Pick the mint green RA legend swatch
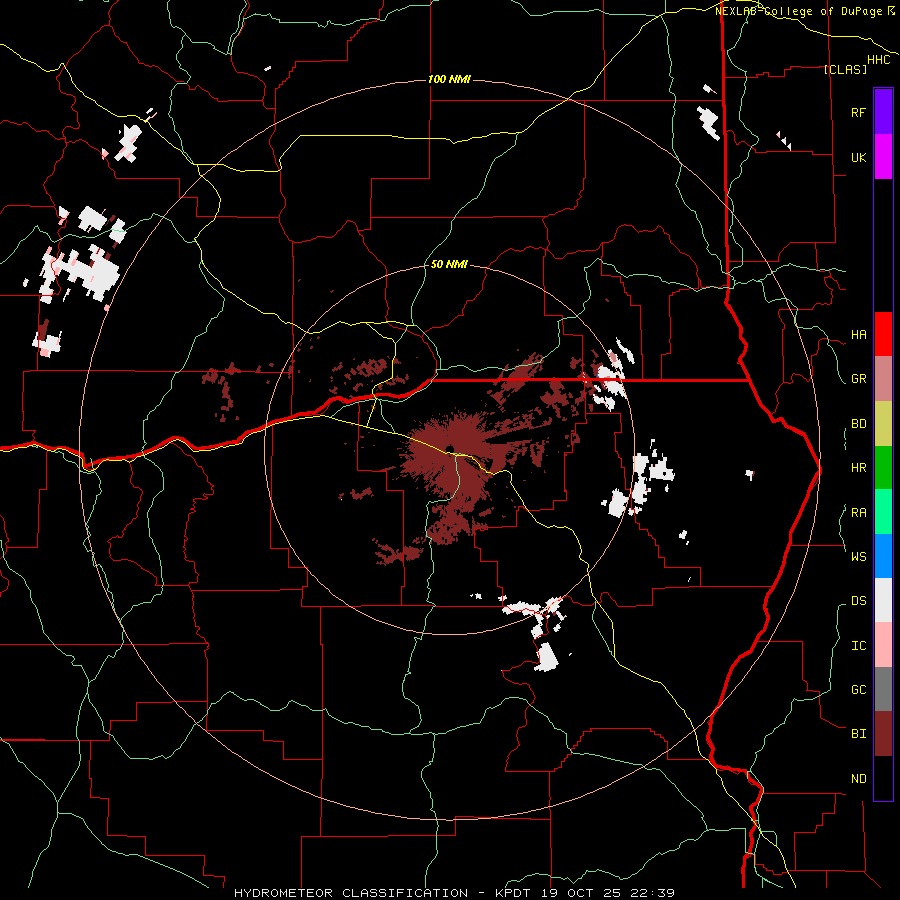Screen dimensions: 900x900 (883, 511)
